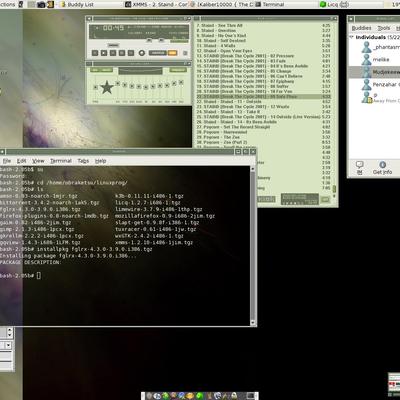The width and height of the screenshot is (400, 400).
Task: Click terminal scrollbar up arrow
Action: pyautogui.click(x=253, y=168)
